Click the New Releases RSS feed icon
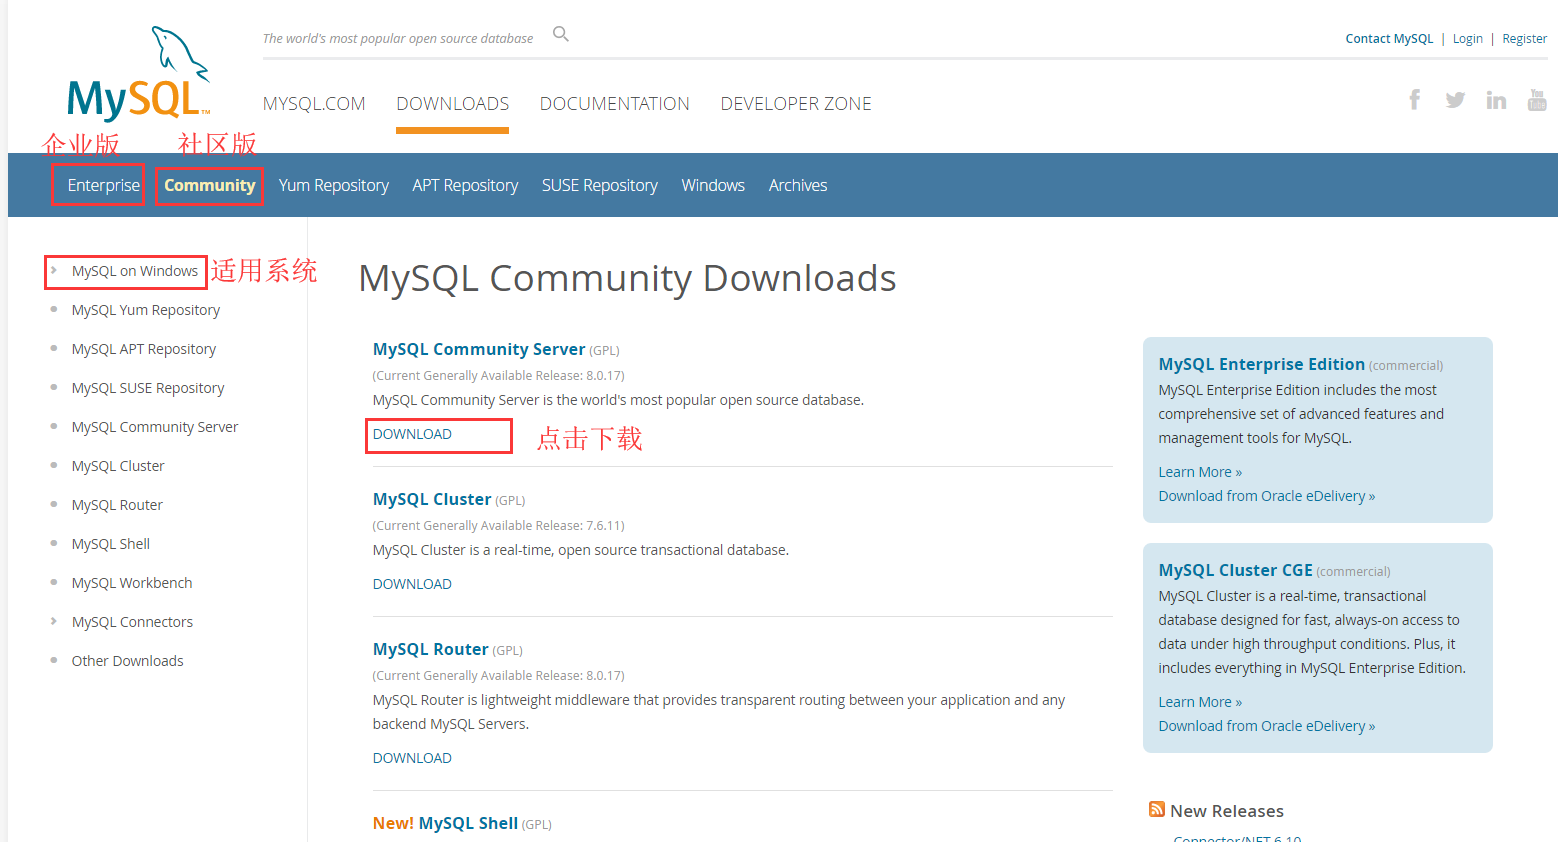The height and width of the screenshot is (842, 1558). [1157, 809]
